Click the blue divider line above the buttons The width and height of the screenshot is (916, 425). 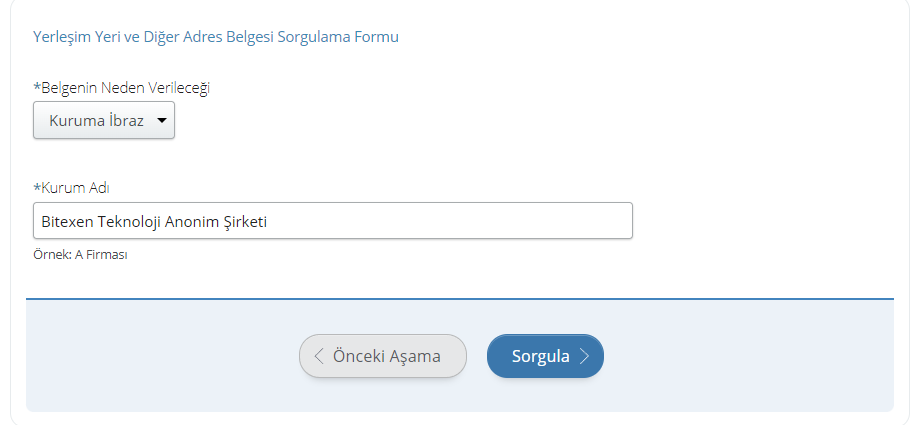tap(459, 298)
